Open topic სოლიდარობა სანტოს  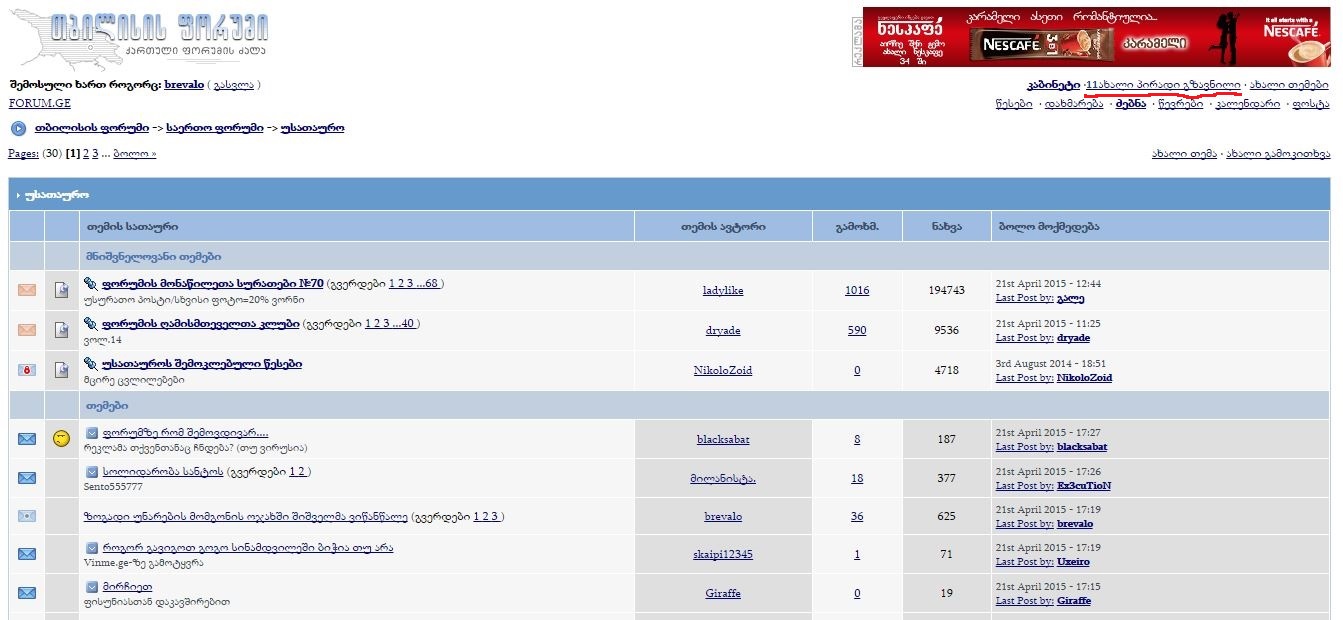pyautogui.click(x=163, y=472)
